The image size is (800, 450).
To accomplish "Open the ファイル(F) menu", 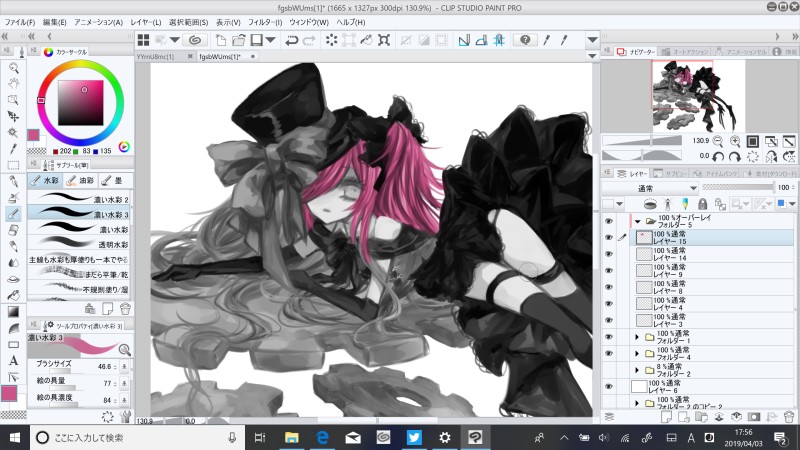I will (x=20, y=22).
